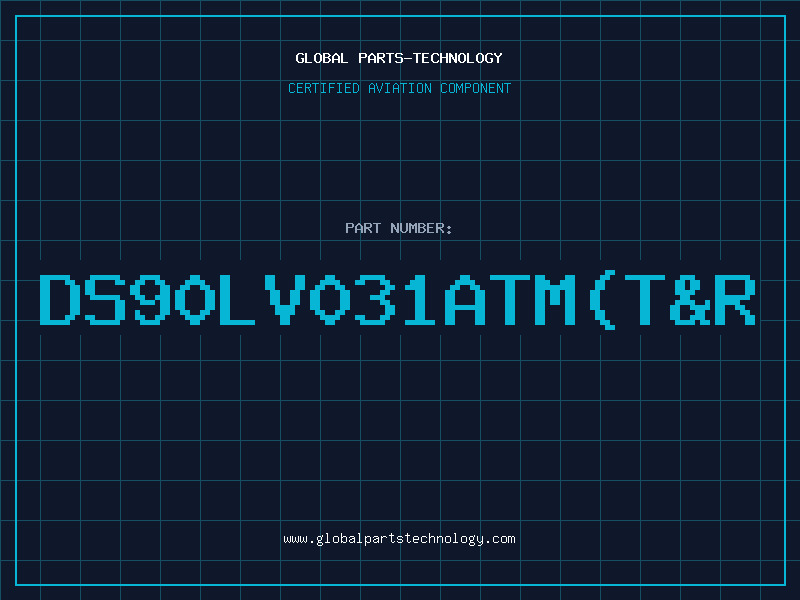The width and height of the screenshot is (800, 600).
Task: Click the PART NUMBER: label
Action: 399,228
